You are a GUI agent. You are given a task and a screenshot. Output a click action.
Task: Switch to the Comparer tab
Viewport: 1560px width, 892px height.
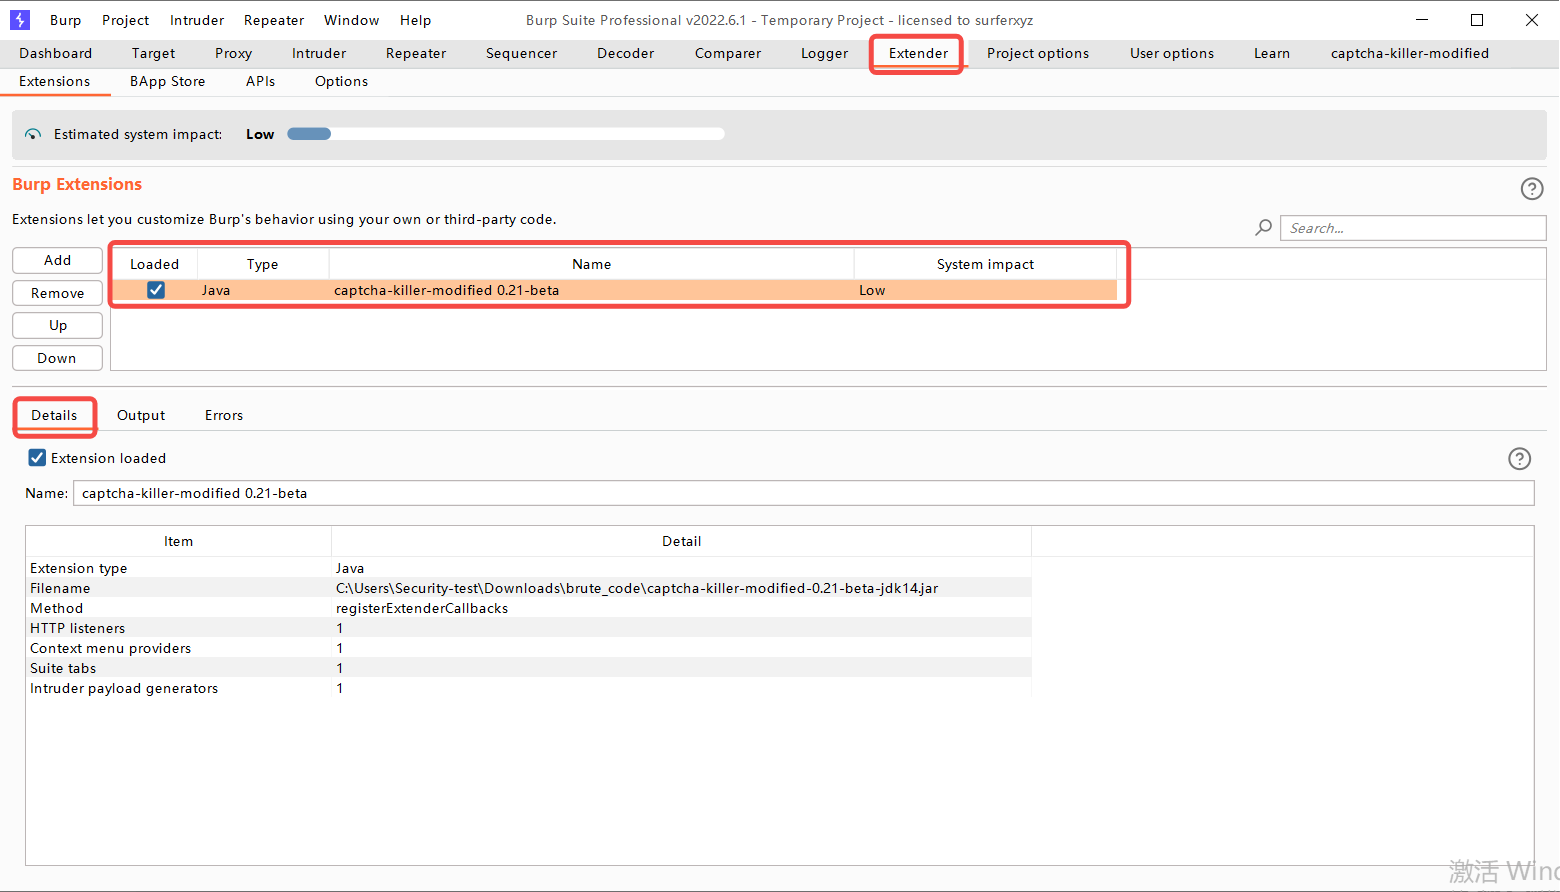click(x=728, y=53)
